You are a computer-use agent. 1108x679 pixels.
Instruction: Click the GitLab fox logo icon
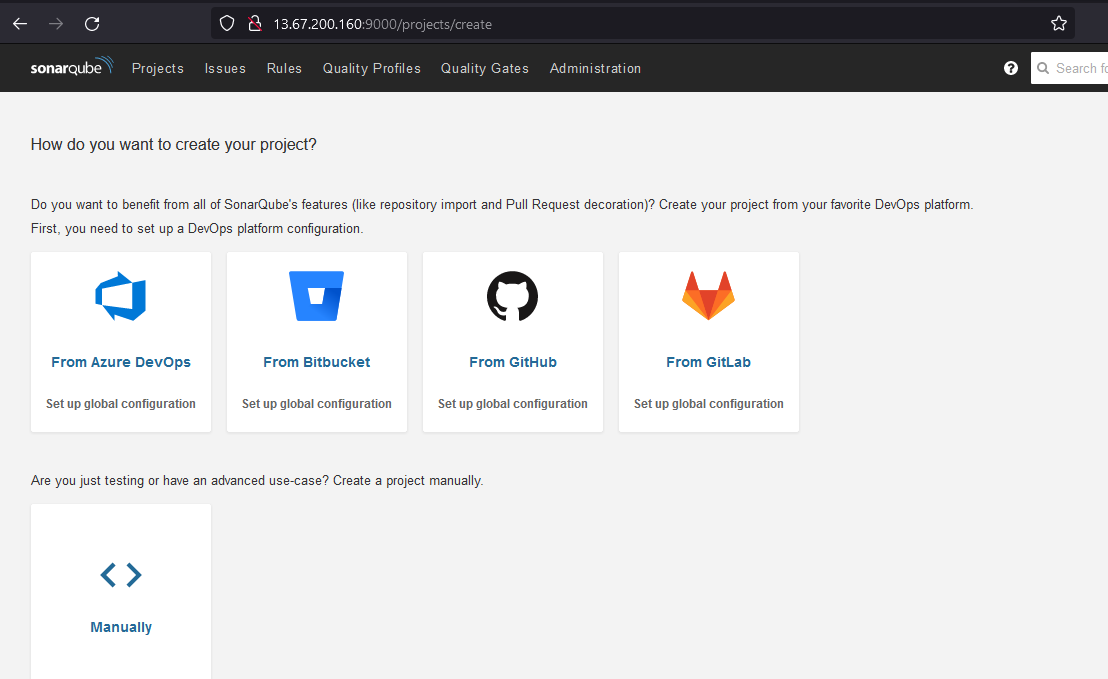708,296
